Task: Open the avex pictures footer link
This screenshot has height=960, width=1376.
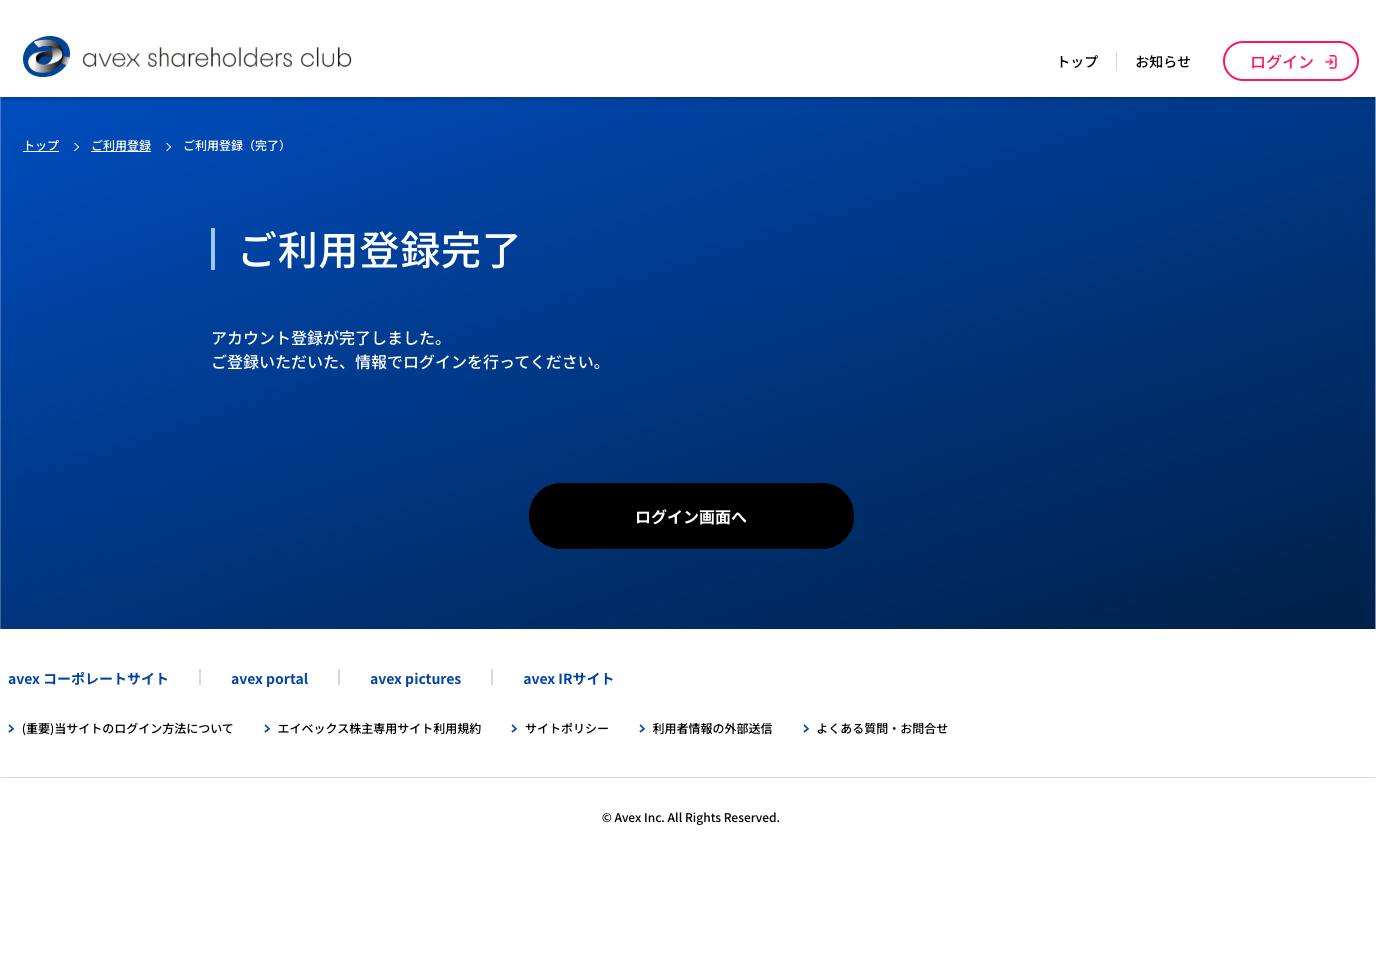Action: (x=415, y=679)
